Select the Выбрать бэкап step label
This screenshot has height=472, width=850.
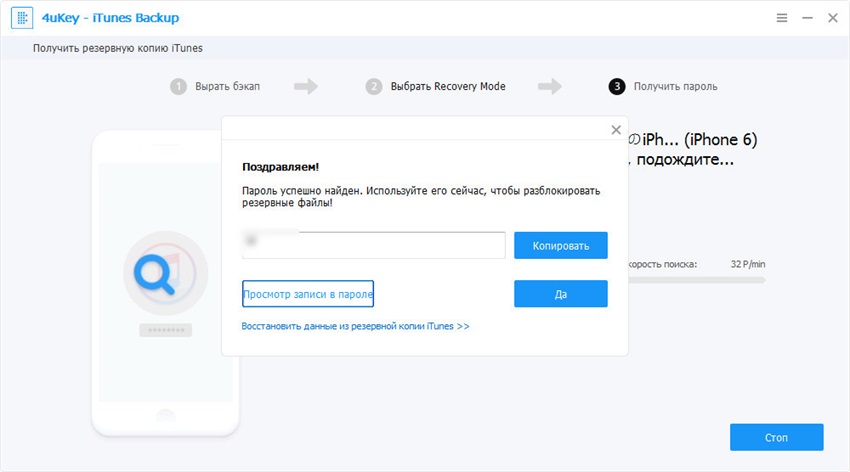pyautogui.click(x=228, y=87)
